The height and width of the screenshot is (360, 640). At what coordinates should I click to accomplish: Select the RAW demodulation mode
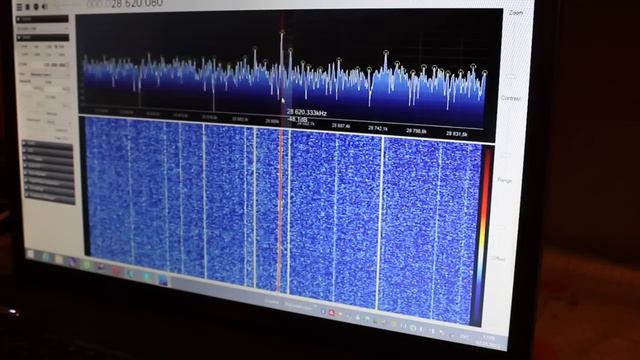(x=61, y=54)
